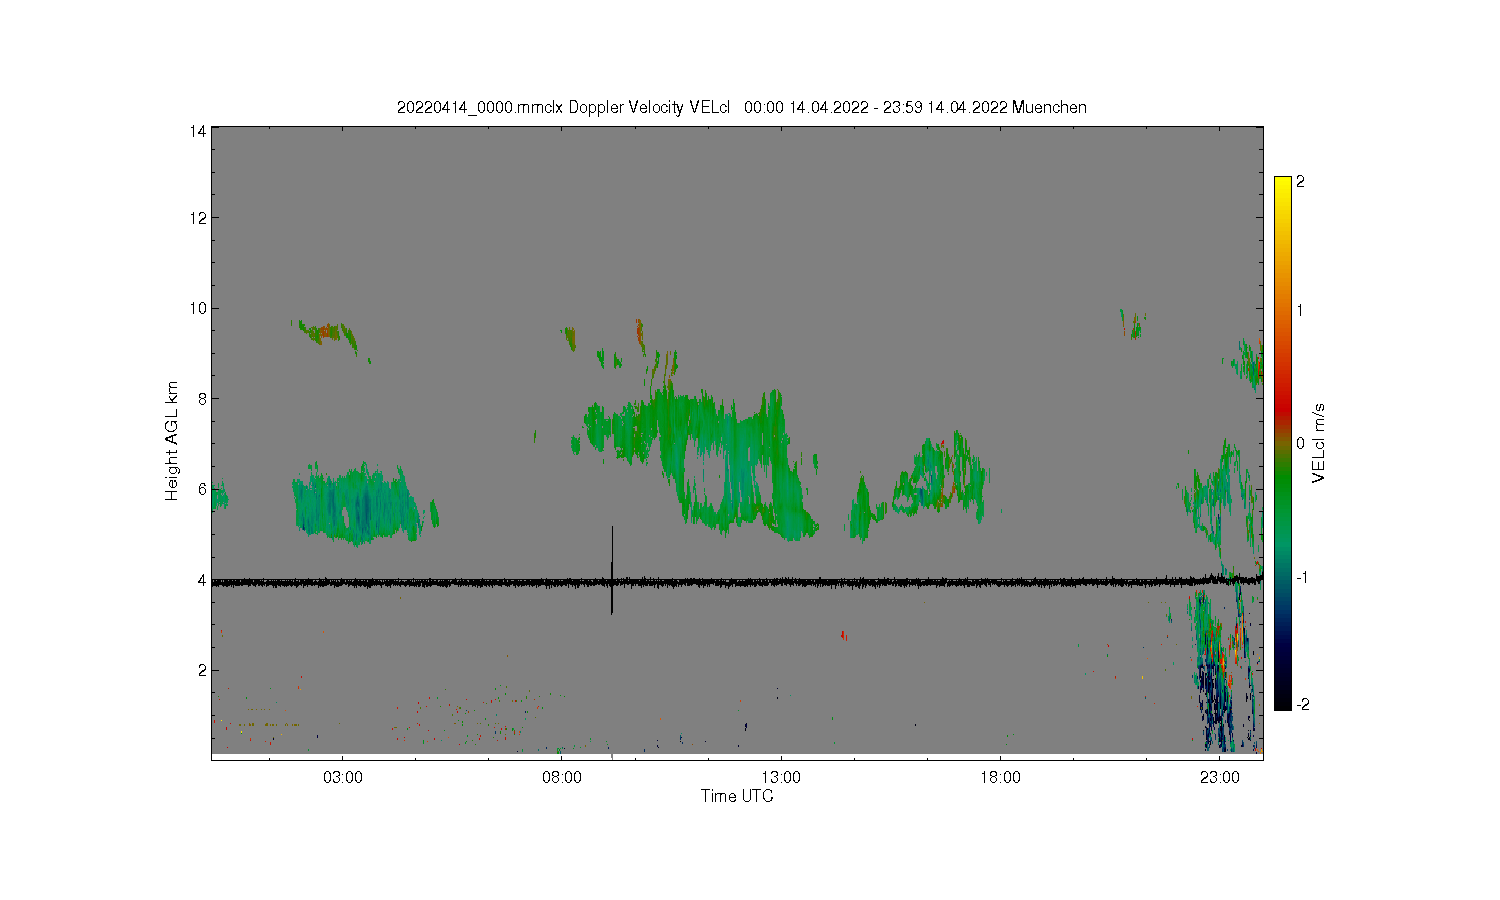Click the '18:00' time tick label
1500x900 pixels.
(x=1000, y=778)
